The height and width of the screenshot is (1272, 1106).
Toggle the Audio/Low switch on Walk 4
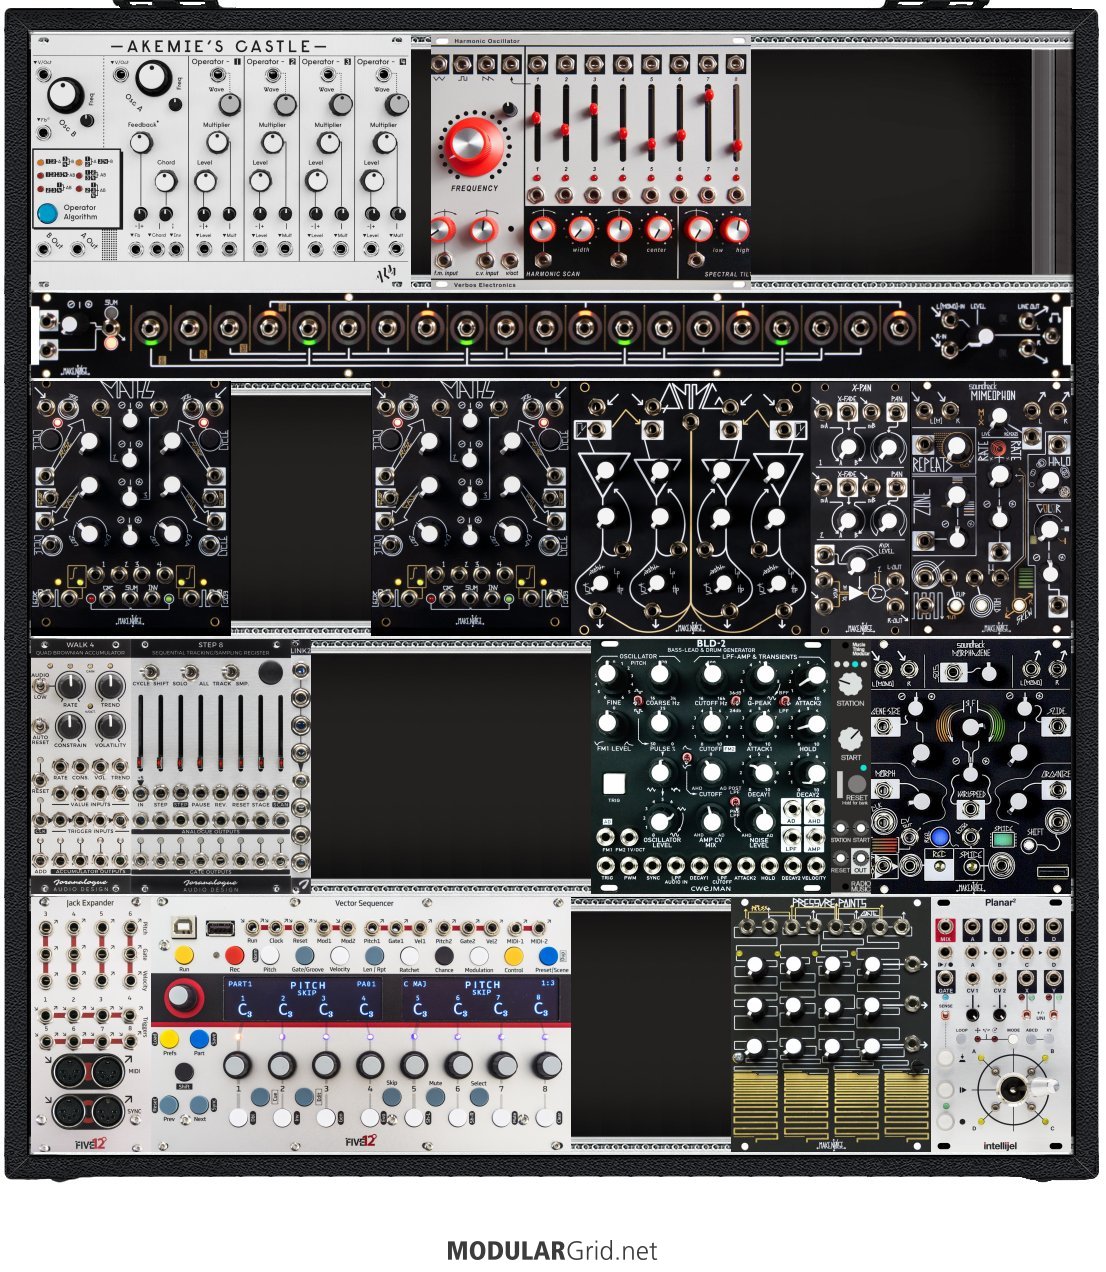[40, 687]
